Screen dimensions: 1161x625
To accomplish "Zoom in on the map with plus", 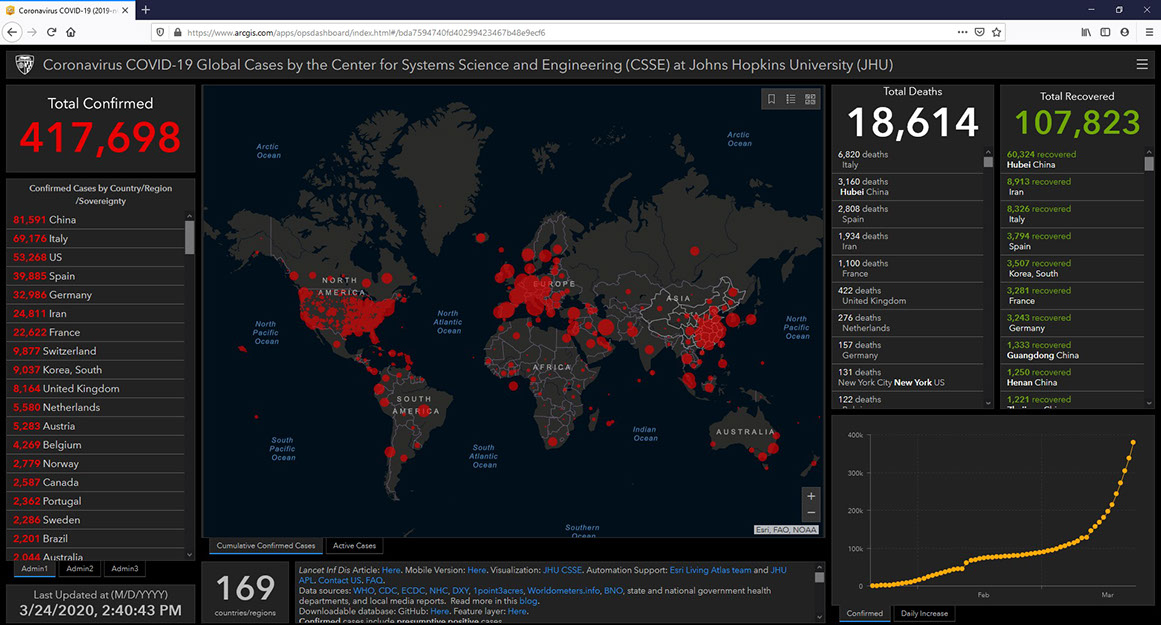I will 811,496.
